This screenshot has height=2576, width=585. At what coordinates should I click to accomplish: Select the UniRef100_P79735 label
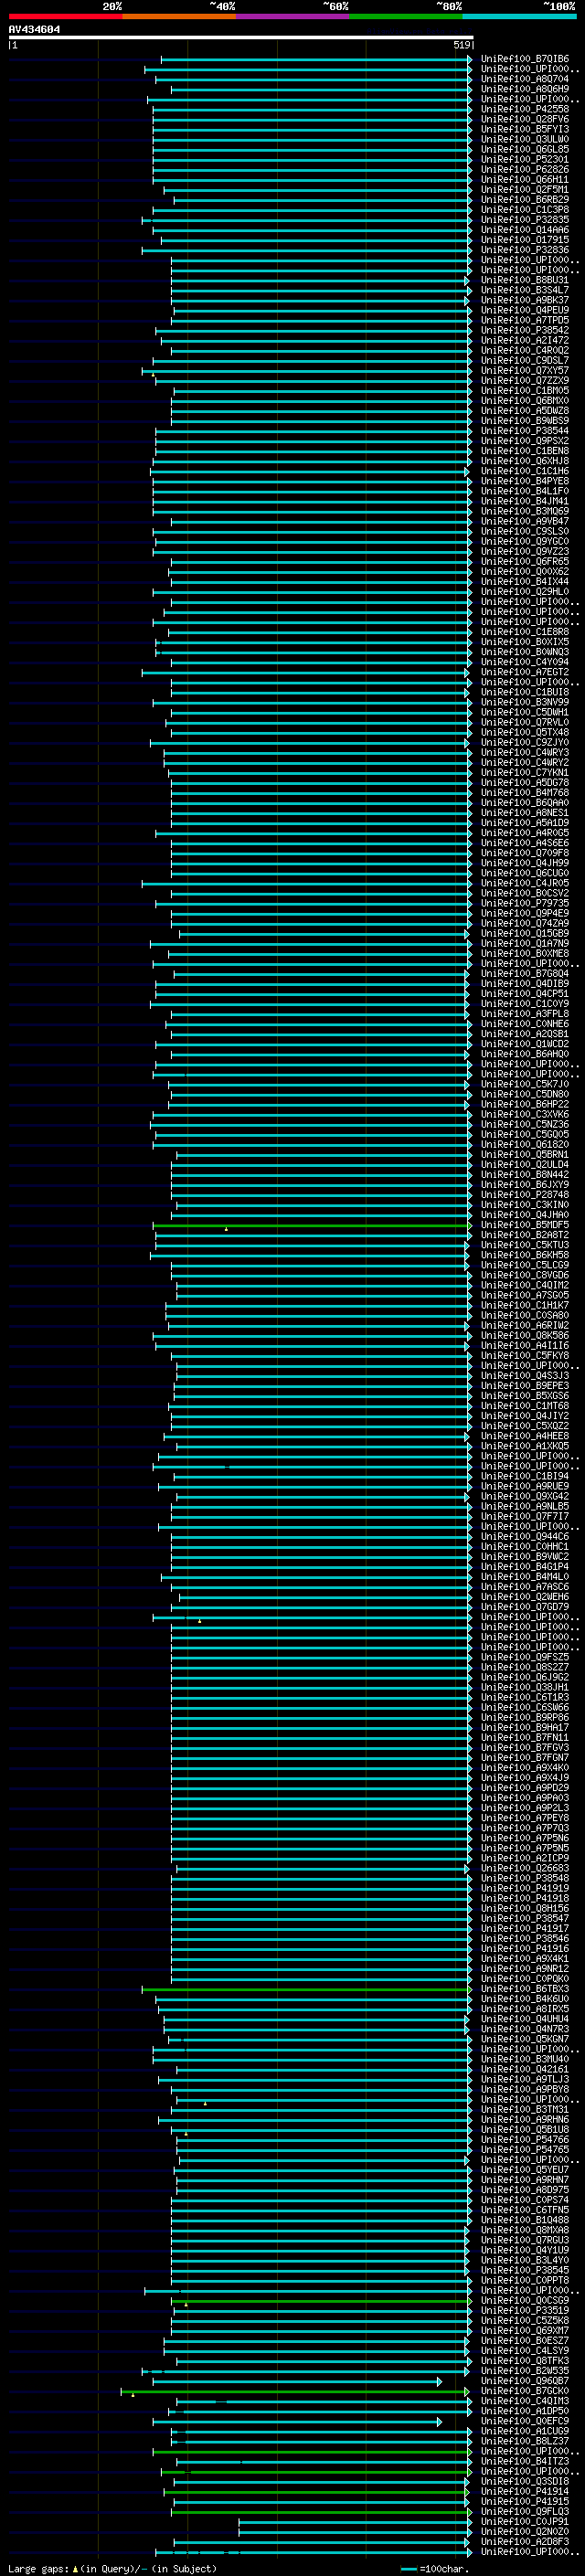(525, 903)
